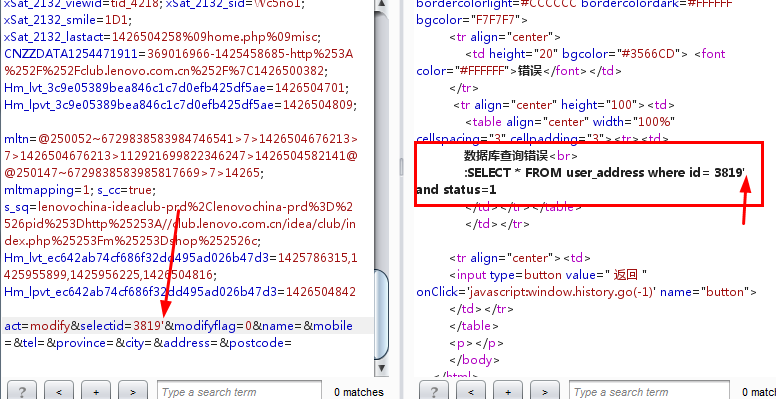The height and width of the screenshot is (399, 776).
Task: Click 'mltmapping' cookie name
Action: tap(41, 190)
